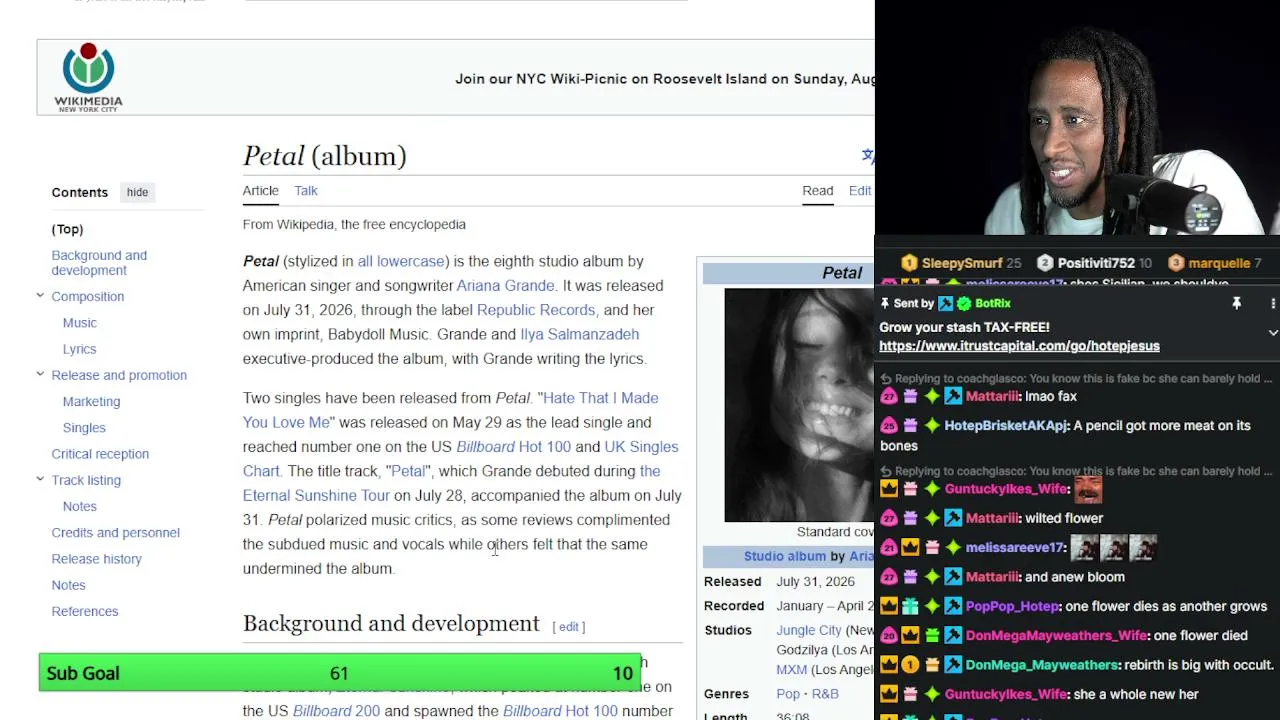Click the Wikimedia New York City logo
The width and height of the screenshot is (1280, 720).
point(88,78)
